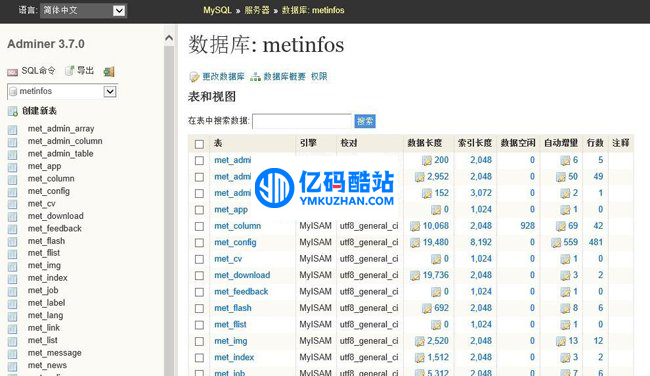Click data icon beside 19,480 in met_config row
This screenshot has width=650, height=376.
(x=415, y=243)
